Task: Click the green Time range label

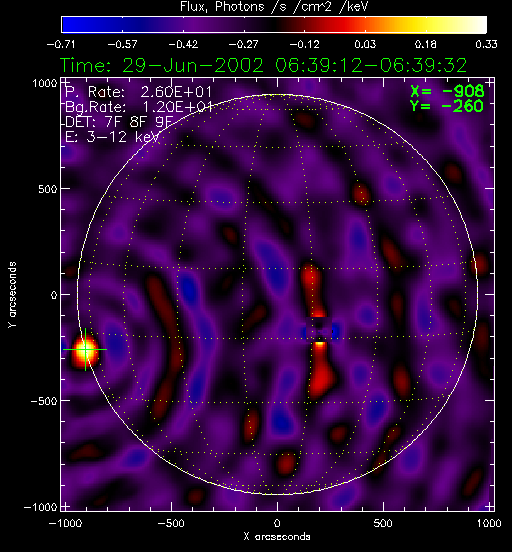Action: pyautogui.click(x=263, y=65)
